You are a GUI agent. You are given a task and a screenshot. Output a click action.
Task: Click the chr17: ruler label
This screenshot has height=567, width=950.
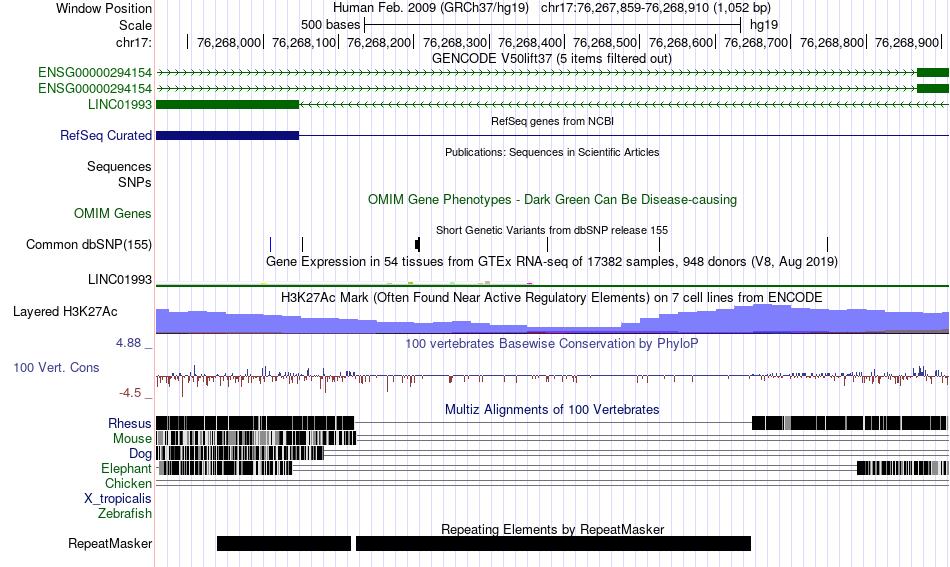point(133,42)
